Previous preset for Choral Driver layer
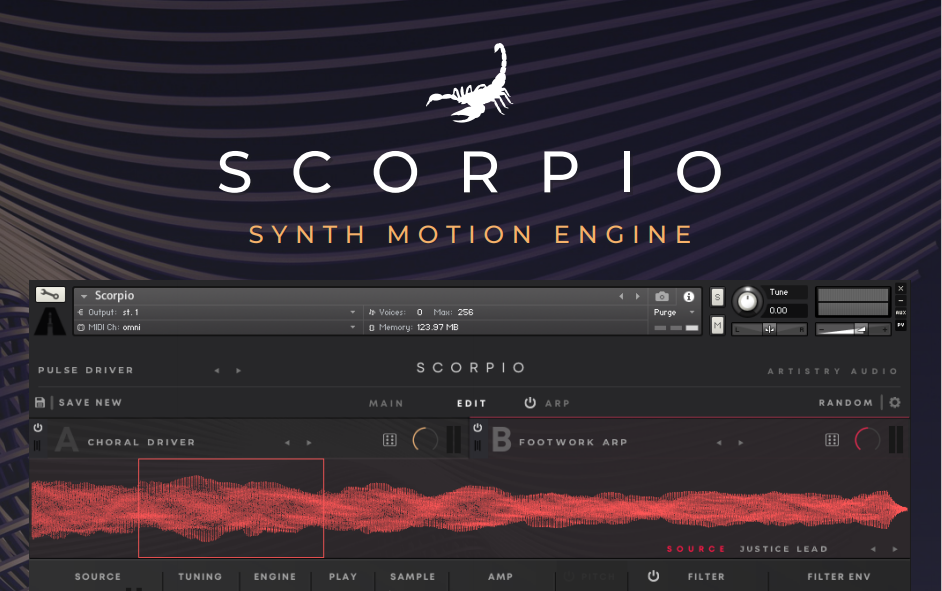 click(x=287, y=443)
